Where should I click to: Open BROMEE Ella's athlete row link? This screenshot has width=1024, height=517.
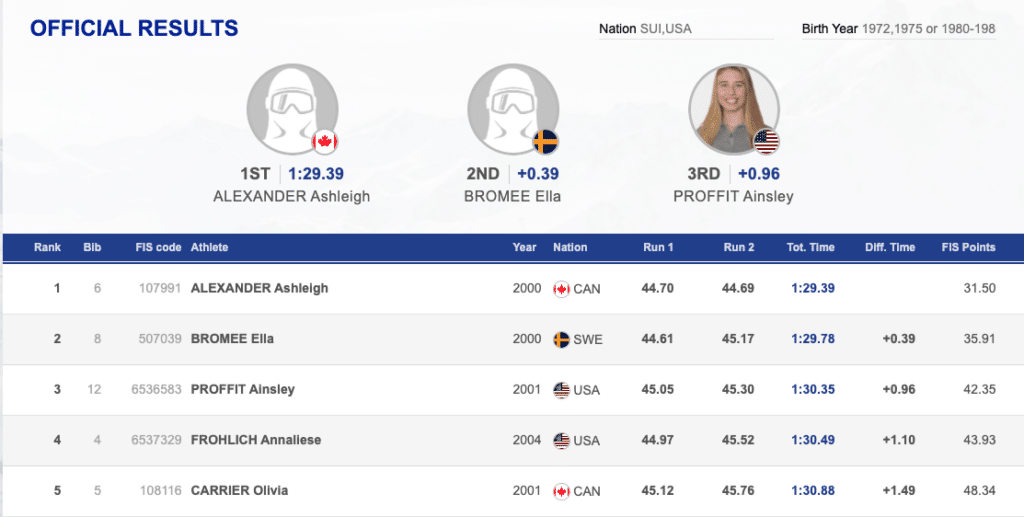pyautogui.click(x=232, y=339)
